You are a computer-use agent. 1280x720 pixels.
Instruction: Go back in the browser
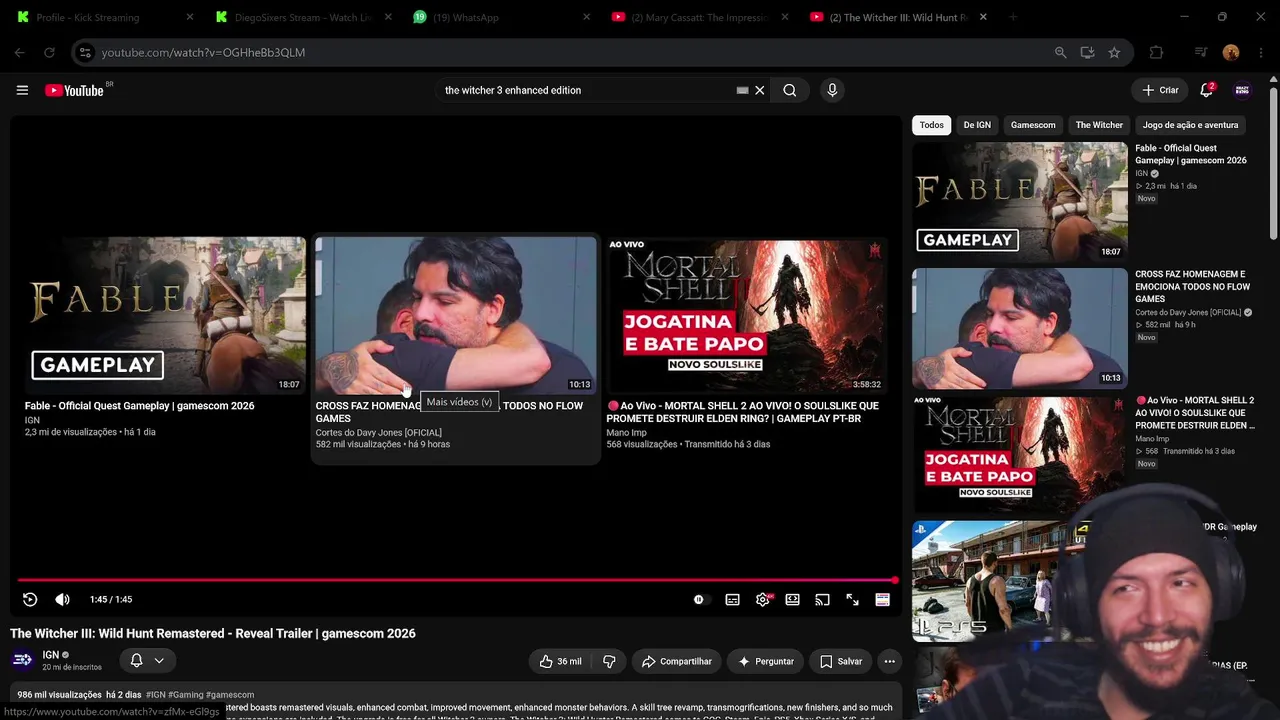coord(20,53)
